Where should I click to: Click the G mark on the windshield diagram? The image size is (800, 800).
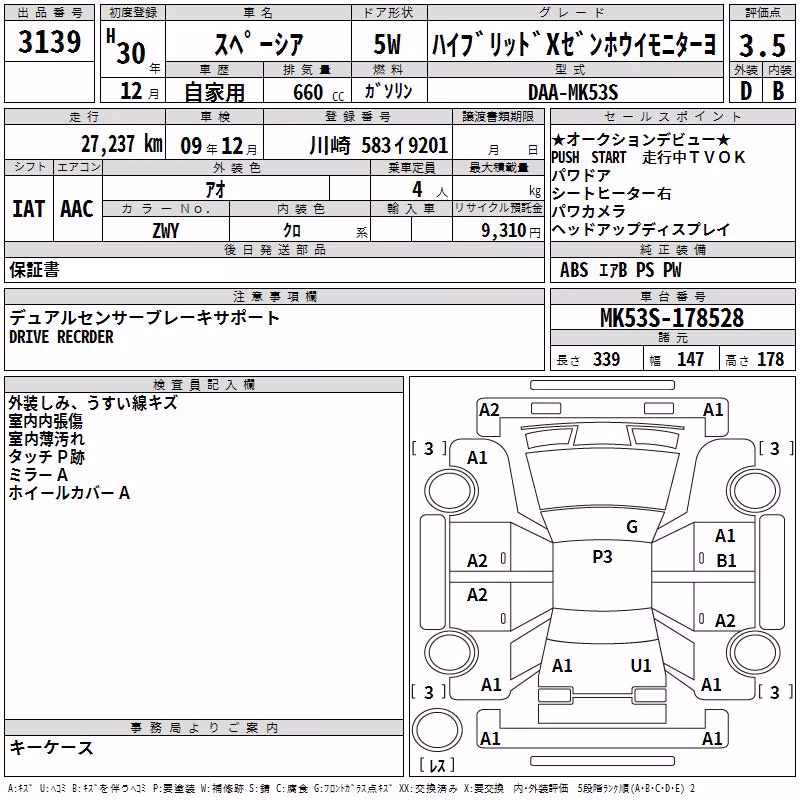[632, 527]
